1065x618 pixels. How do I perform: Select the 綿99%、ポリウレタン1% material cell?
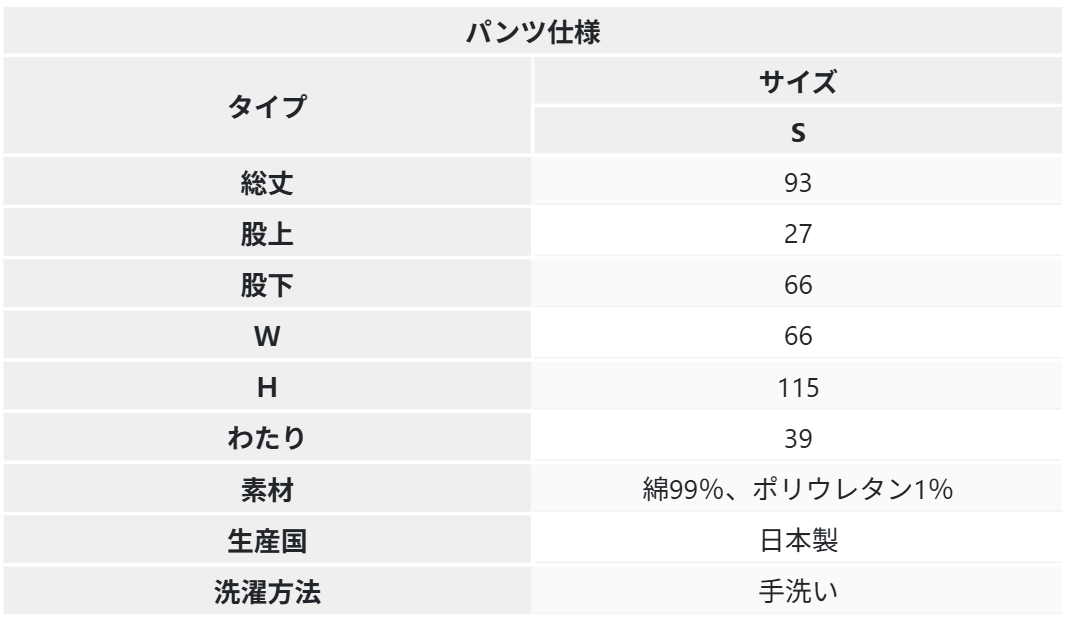click(797, 489)
